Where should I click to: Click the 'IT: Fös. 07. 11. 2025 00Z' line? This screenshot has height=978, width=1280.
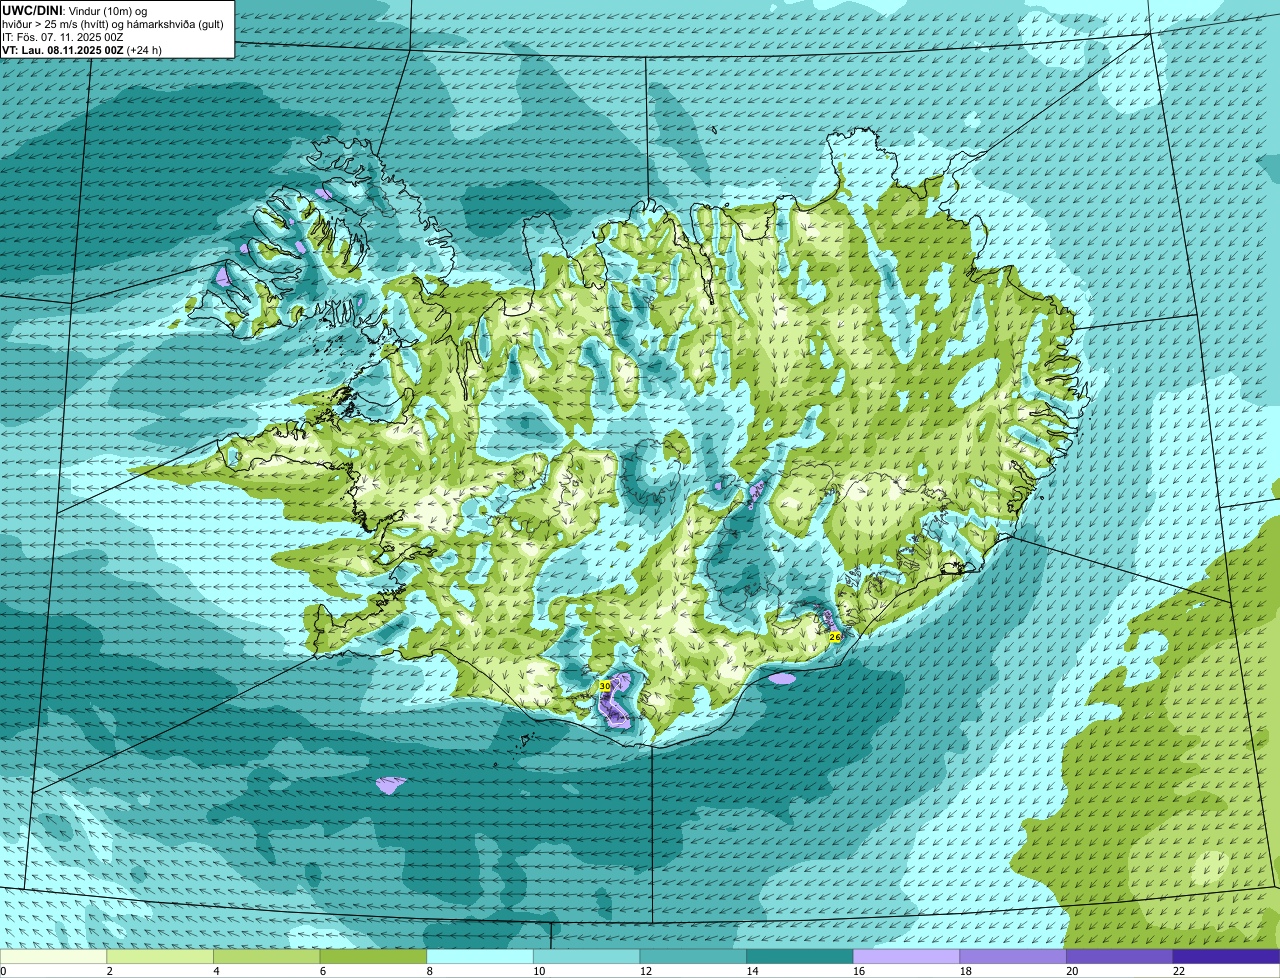[63, 36]
